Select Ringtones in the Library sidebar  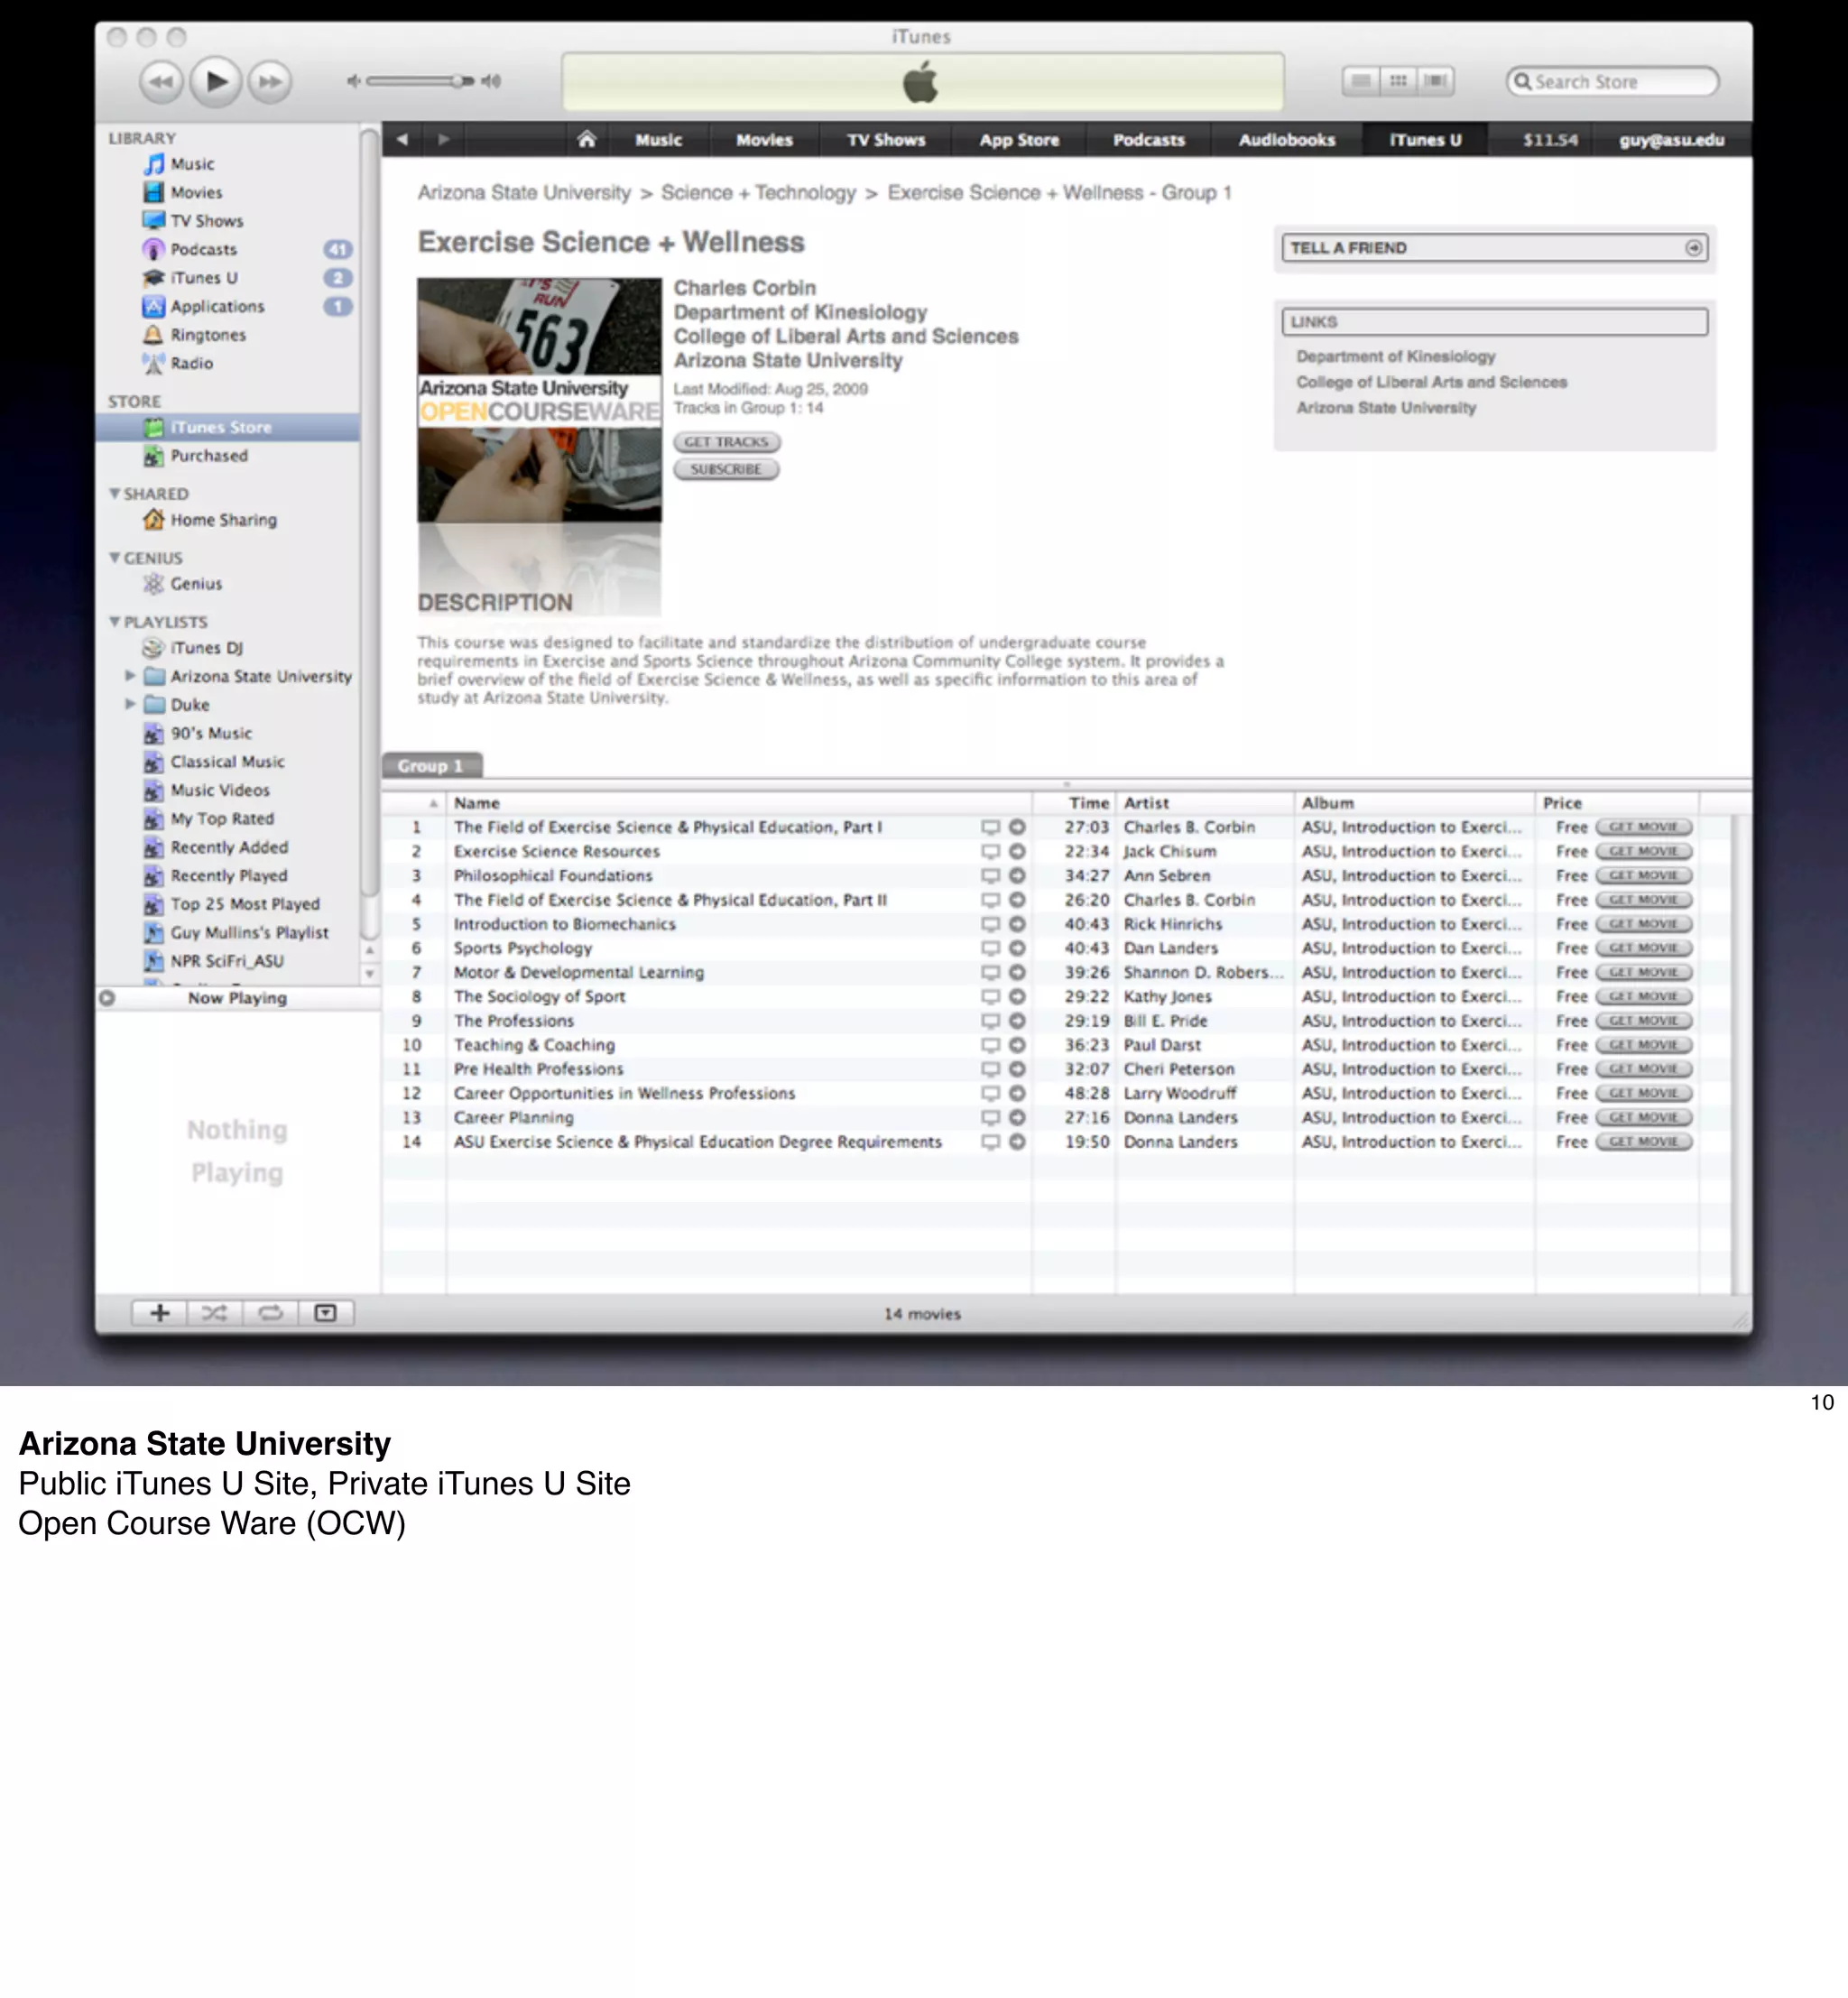(207, 335)
